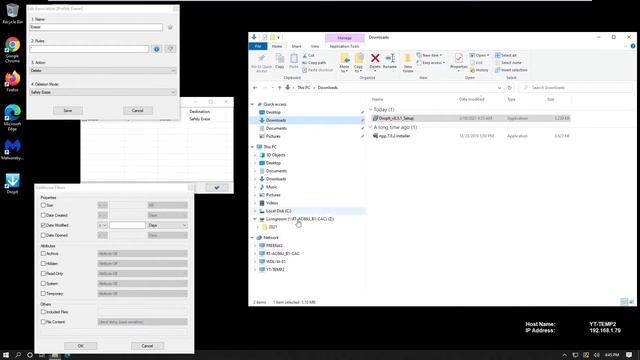Image resolution: width=640 pixels, height=360 pixels.
Task: Refresh the Downloads folder view
Action: click(x=509, y=88)
